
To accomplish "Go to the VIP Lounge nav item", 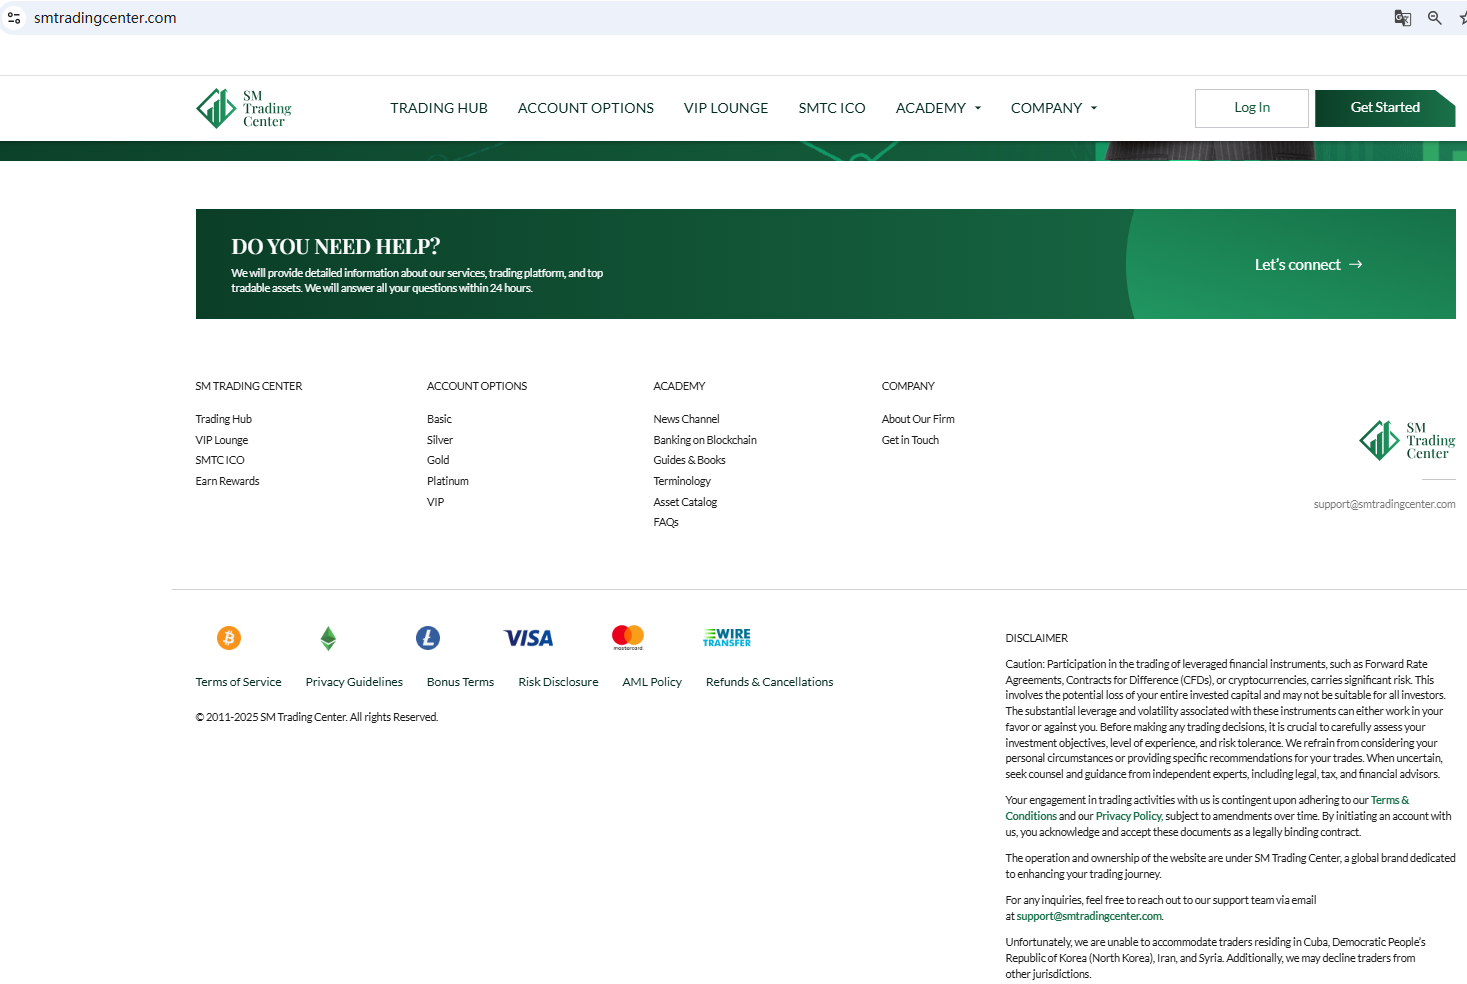I will click(726, 108).
